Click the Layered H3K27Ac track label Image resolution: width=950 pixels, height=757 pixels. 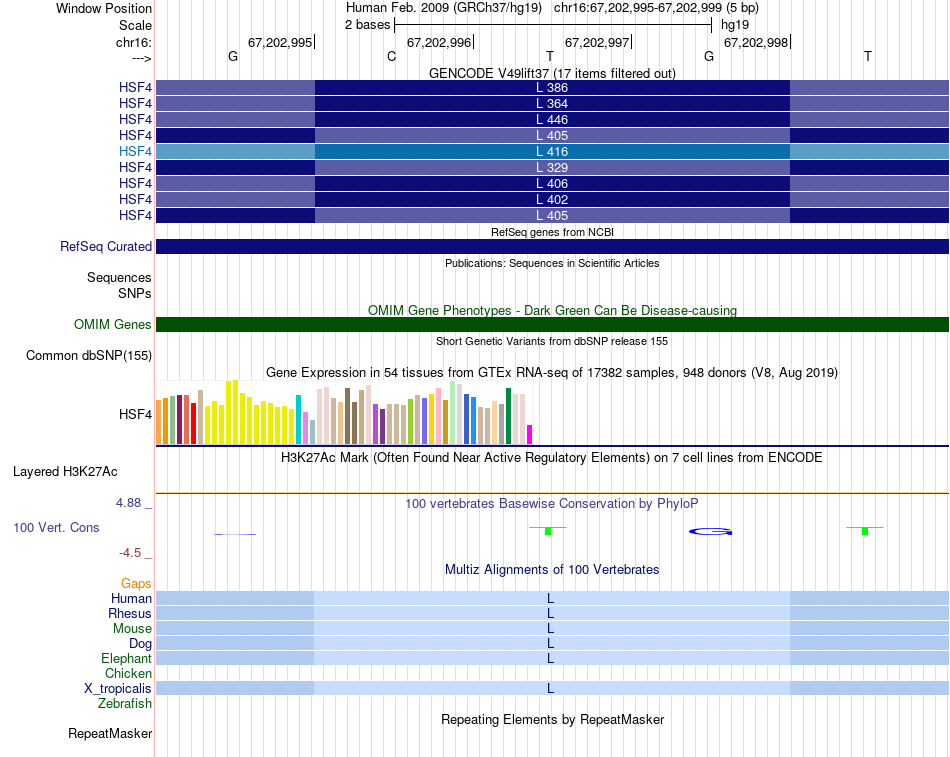pyautogui.click(x=65, y=472)
